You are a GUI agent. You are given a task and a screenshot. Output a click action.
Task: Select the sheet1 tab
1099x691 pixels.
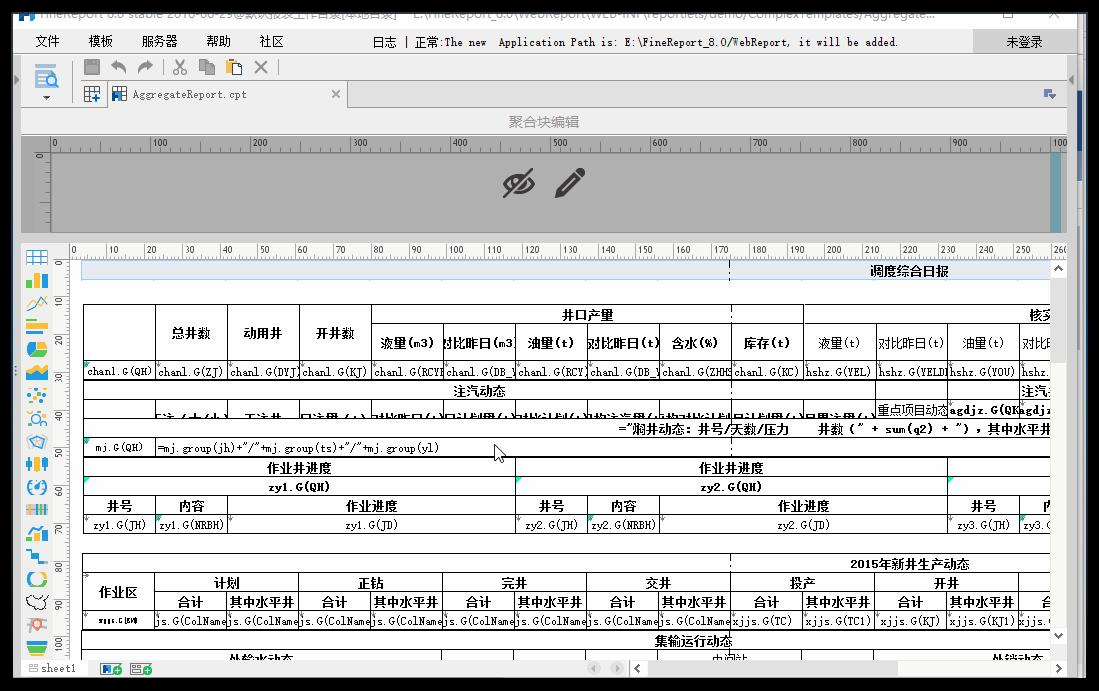pos(52,669)
